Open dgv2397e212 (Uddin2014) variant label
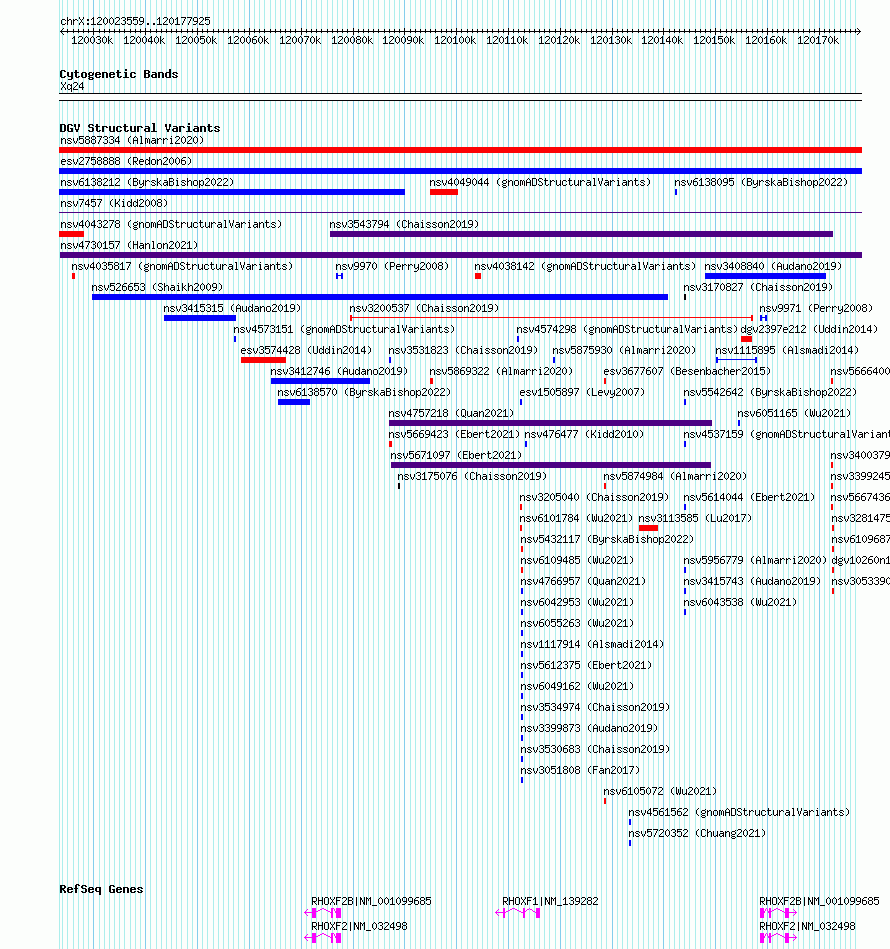 [810, 329]
